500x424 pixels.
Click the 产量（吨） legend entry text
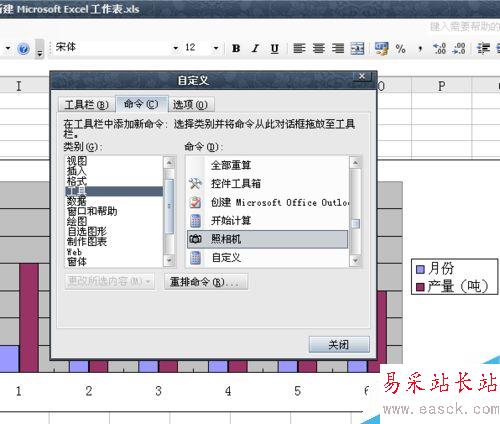458,286
